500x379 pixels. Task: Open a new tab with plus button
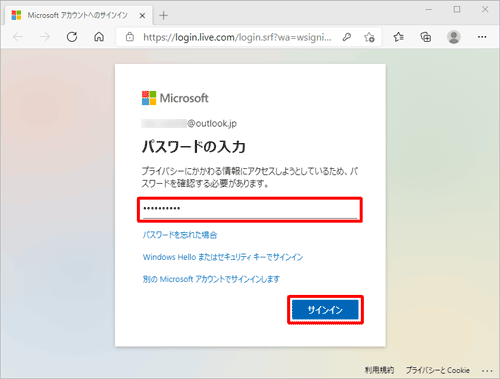click(x=164, y=15)
